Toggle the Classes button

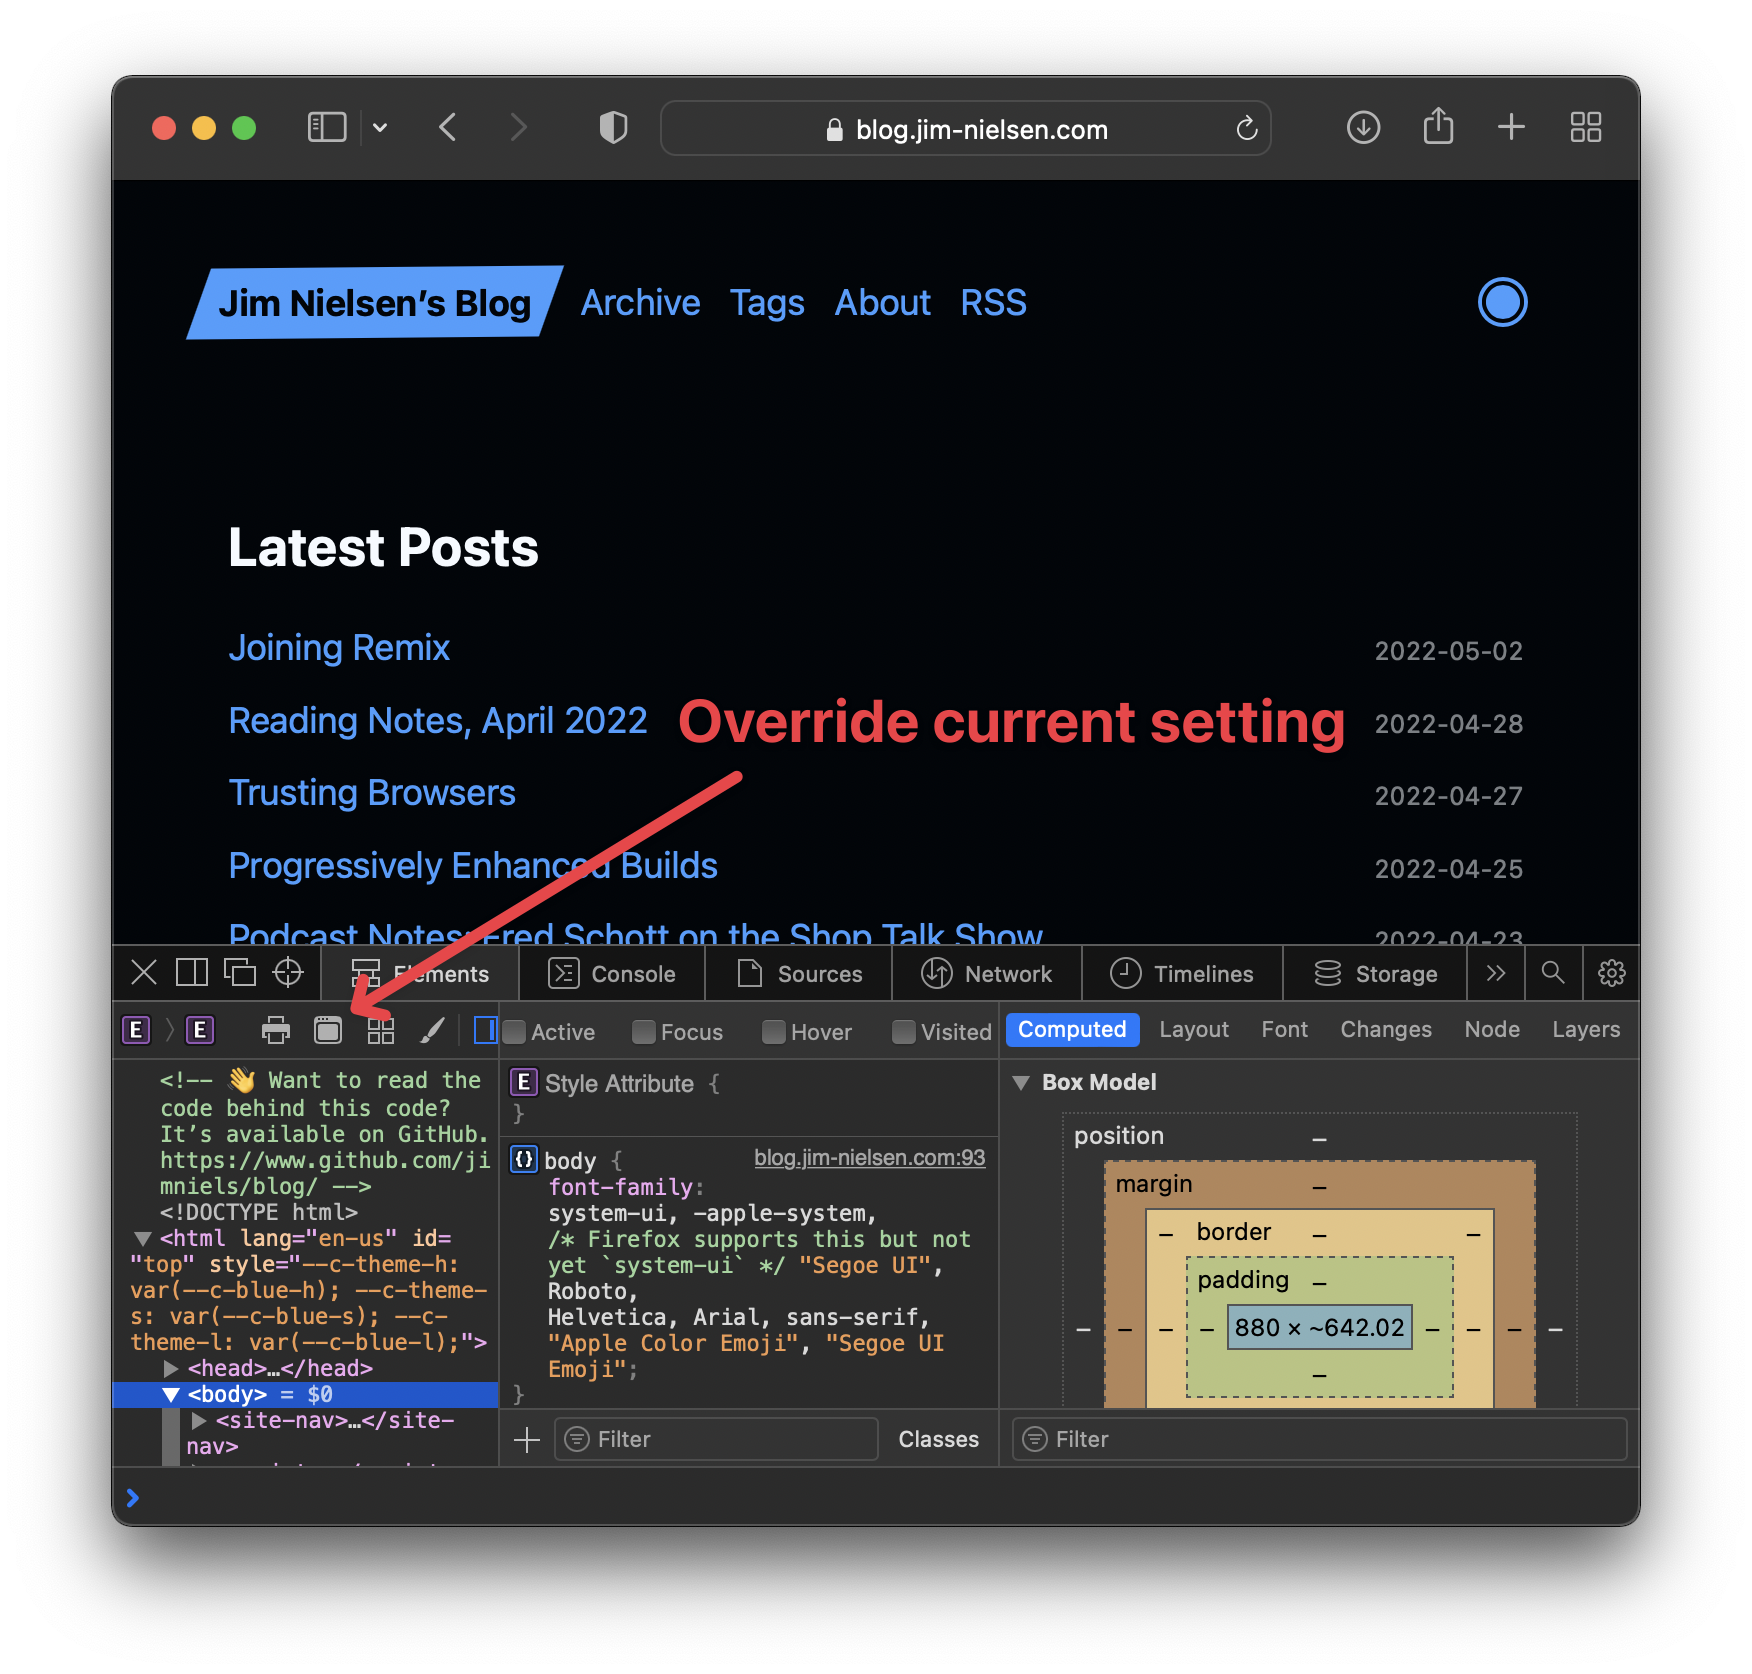point(938,1440)
